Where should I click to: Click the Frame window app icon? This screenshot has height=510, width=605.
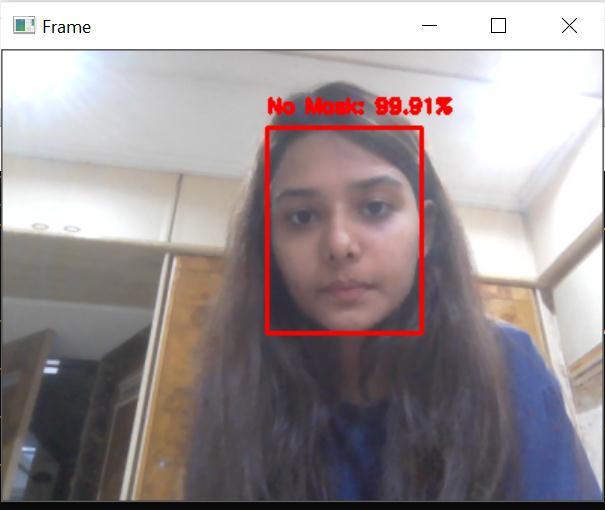(24, 25)
